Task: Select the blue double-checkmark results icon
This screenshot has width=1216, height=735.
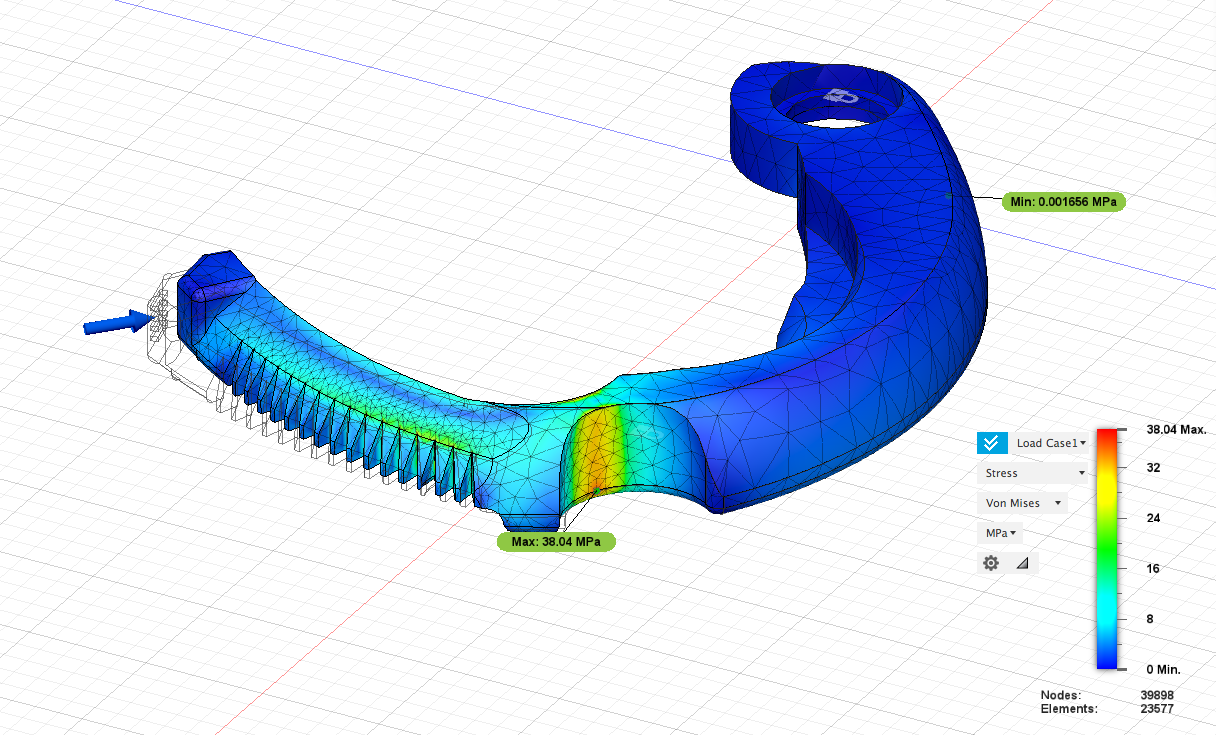Action: [x=991, y=442]
